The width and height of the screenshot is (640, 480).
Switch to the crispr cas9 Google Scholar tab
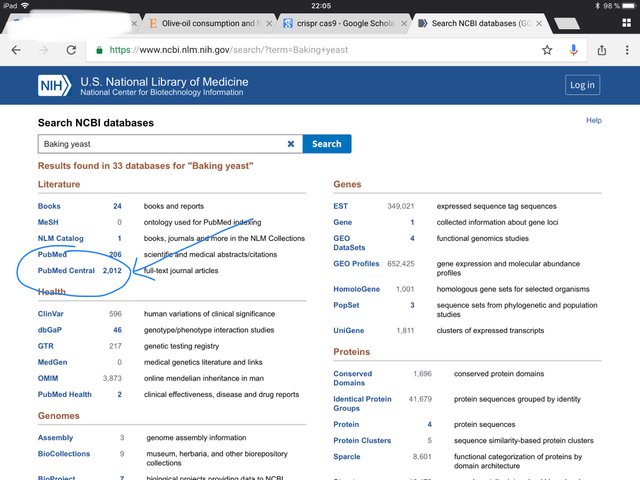click(345, 24)
